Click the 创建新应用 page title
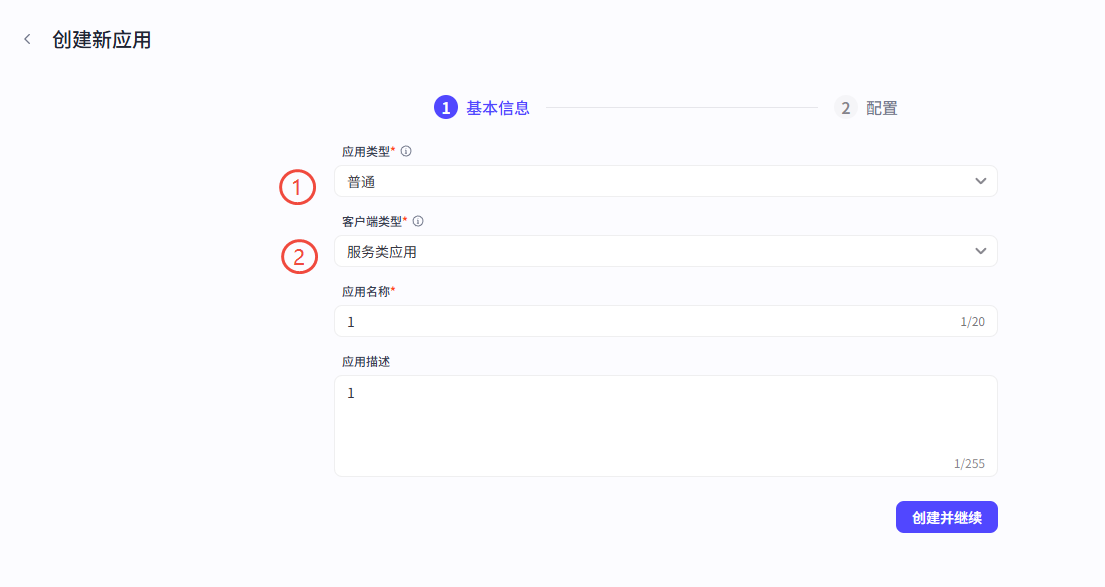The height and width of the screenshot is (587, 1105). (x=102, y=41)
